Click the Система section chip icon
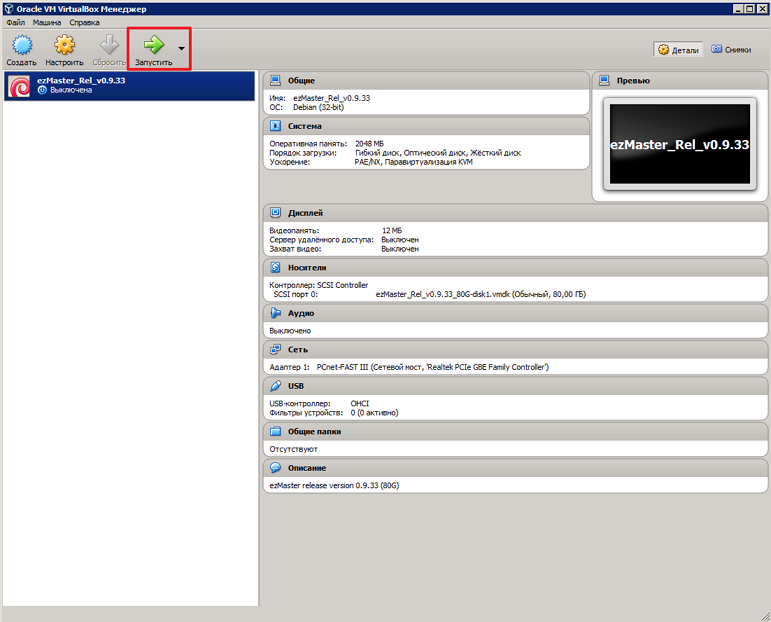Viewport: 771px width, 622px height. 275,126
